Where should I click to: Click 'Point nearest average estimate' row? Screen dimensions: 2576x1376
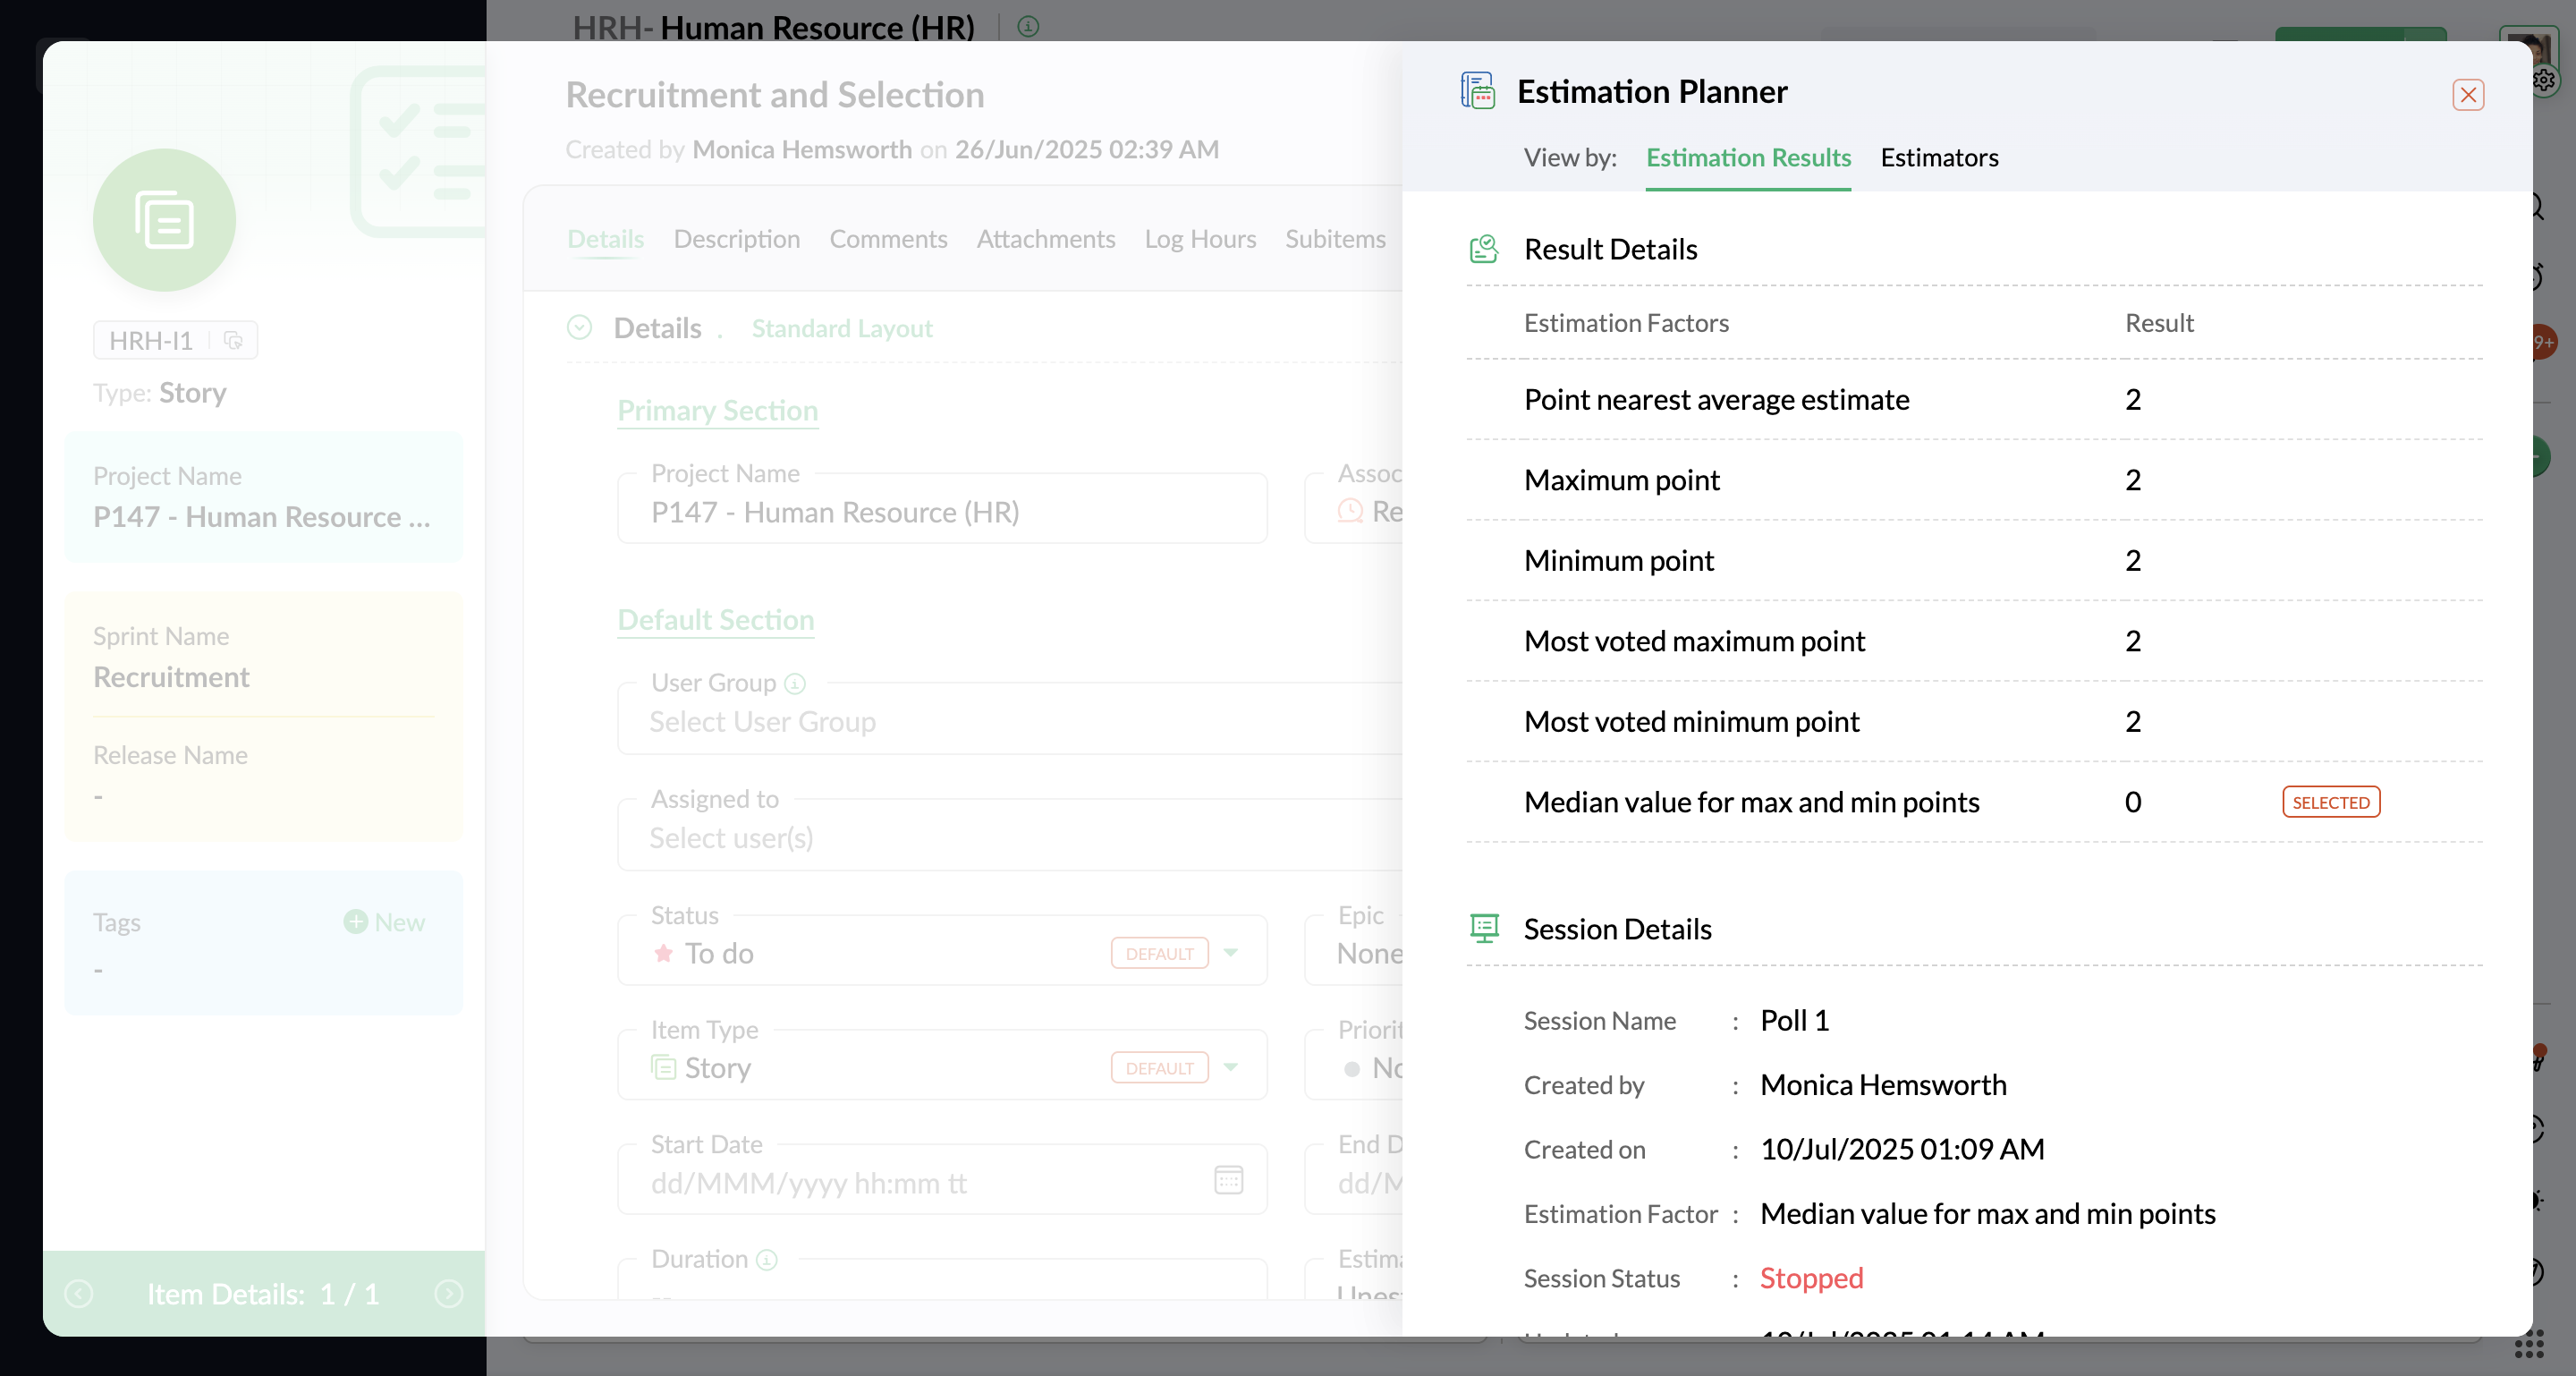[1974, 399]
